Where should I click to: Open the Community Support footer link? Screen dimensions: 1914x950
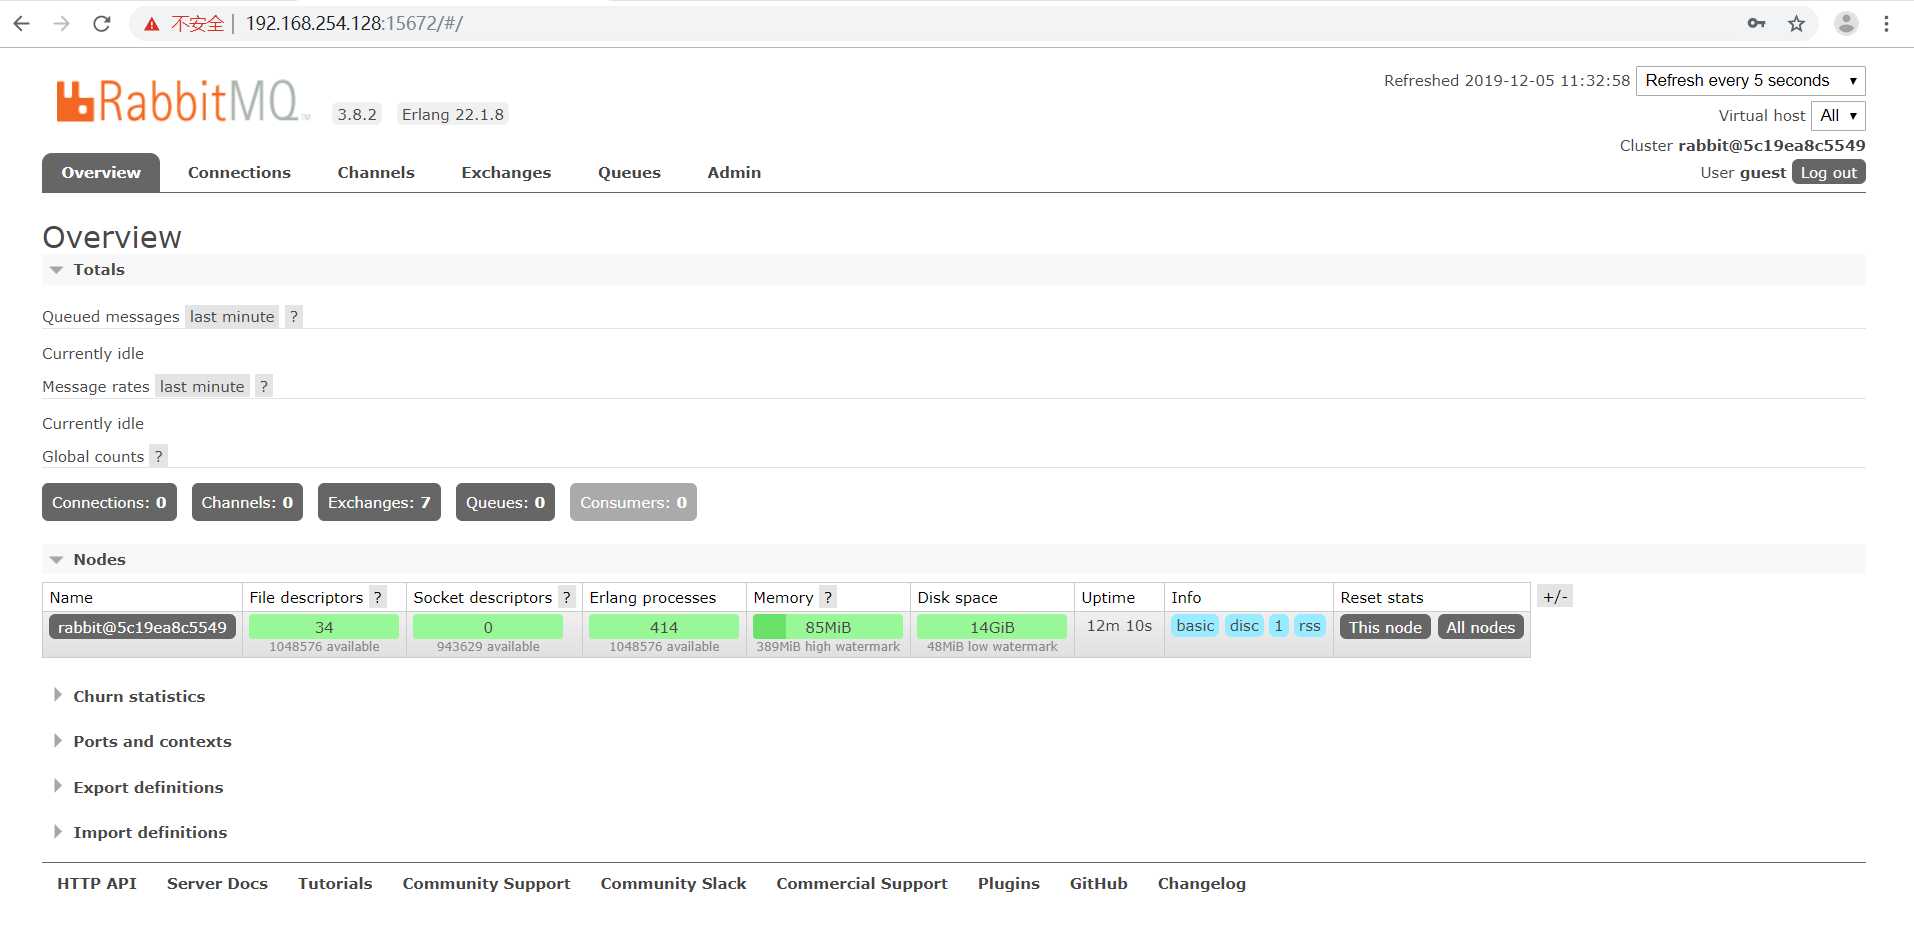[486, 884]
